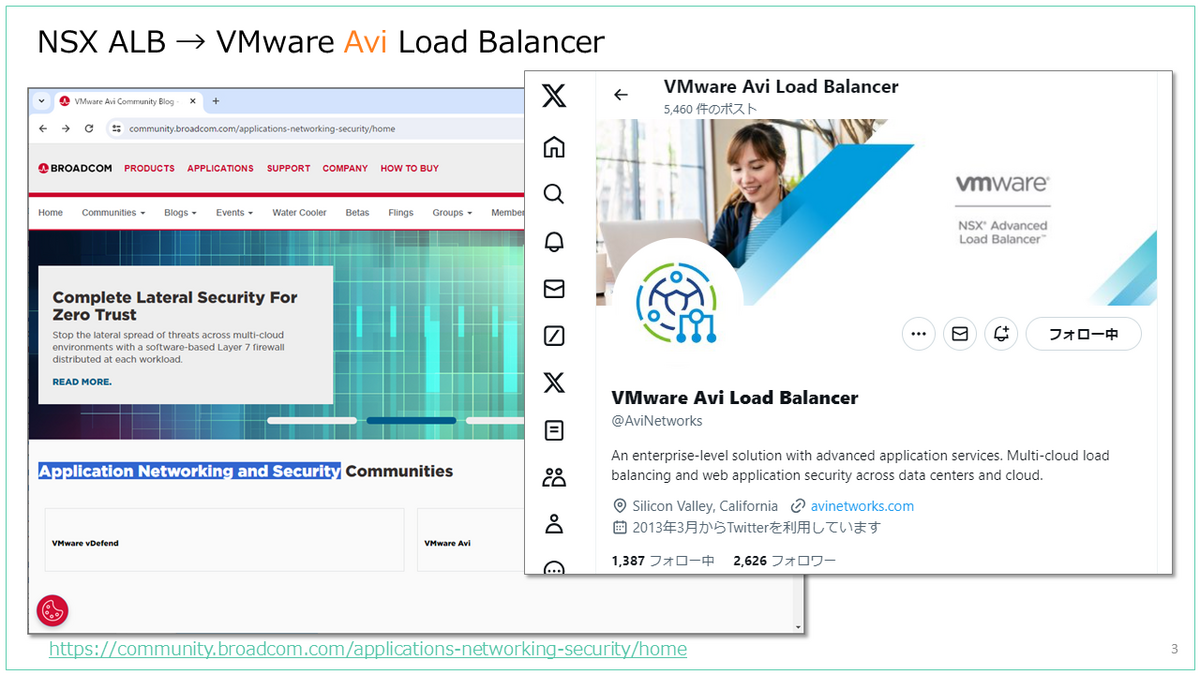
Task: Open Notifications bell in the X sidebar
Action: pos(553,241)
